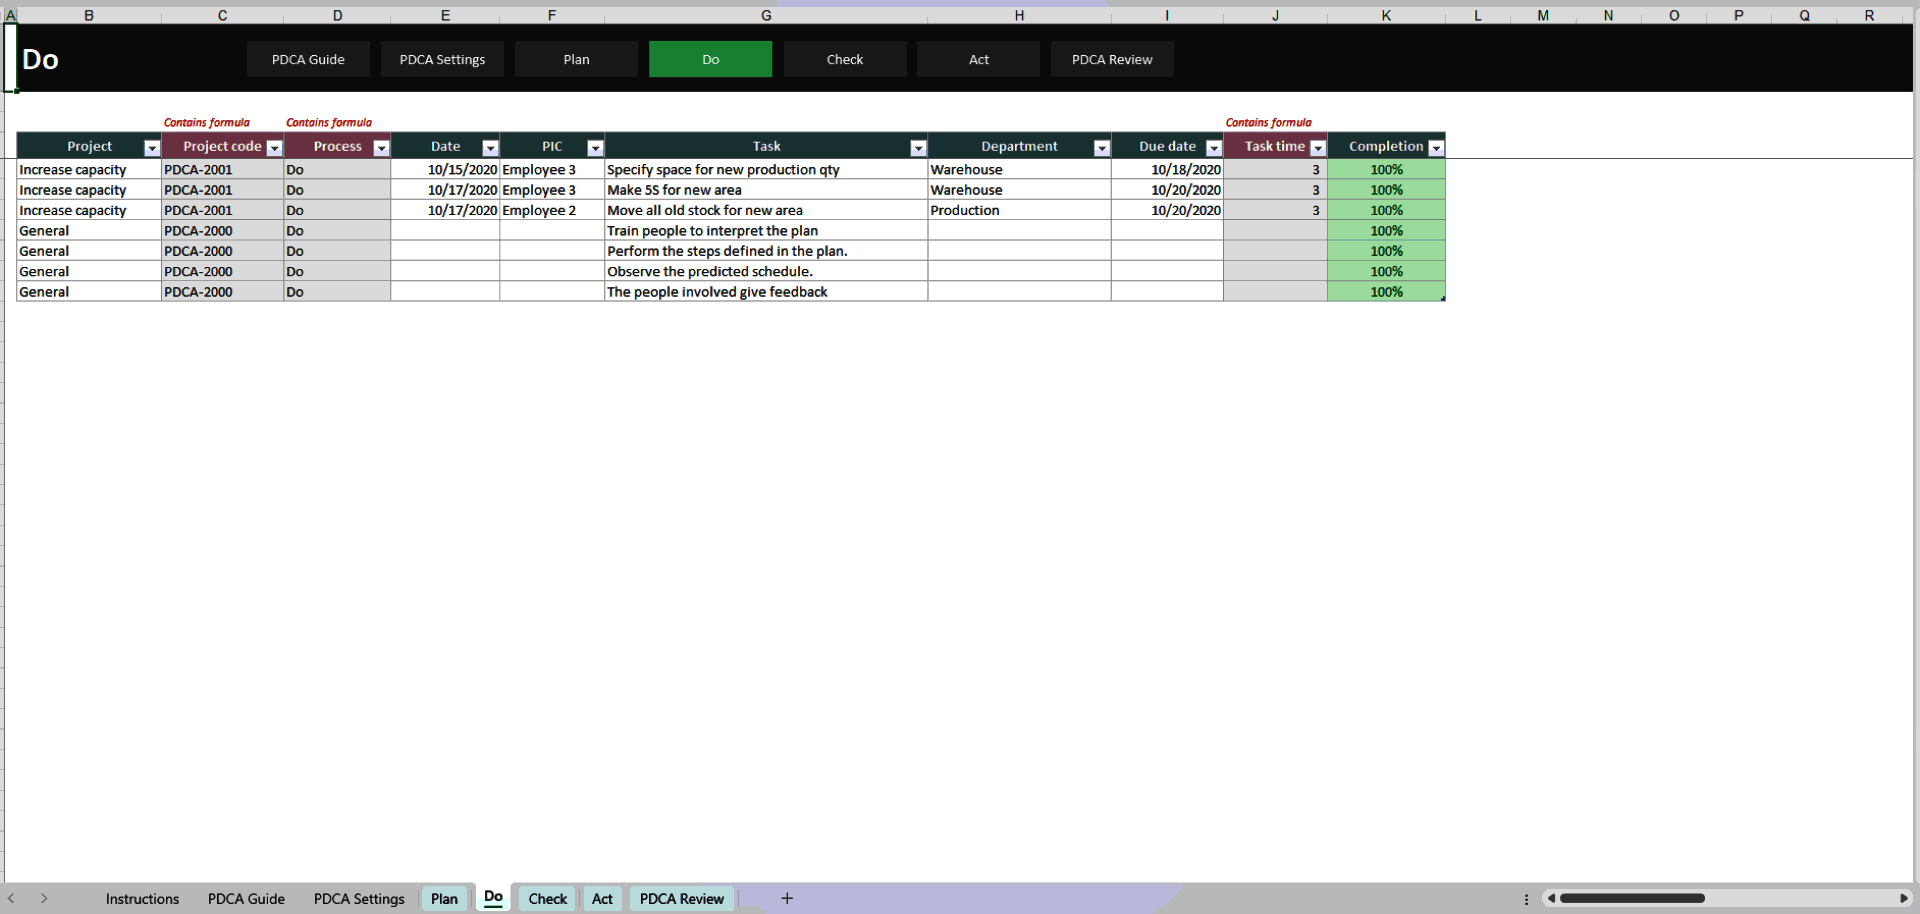Switch to the Instructions sheet tab
This screenshot has height=914, width=1920.
pyautogui.click(x=142, y=898)
